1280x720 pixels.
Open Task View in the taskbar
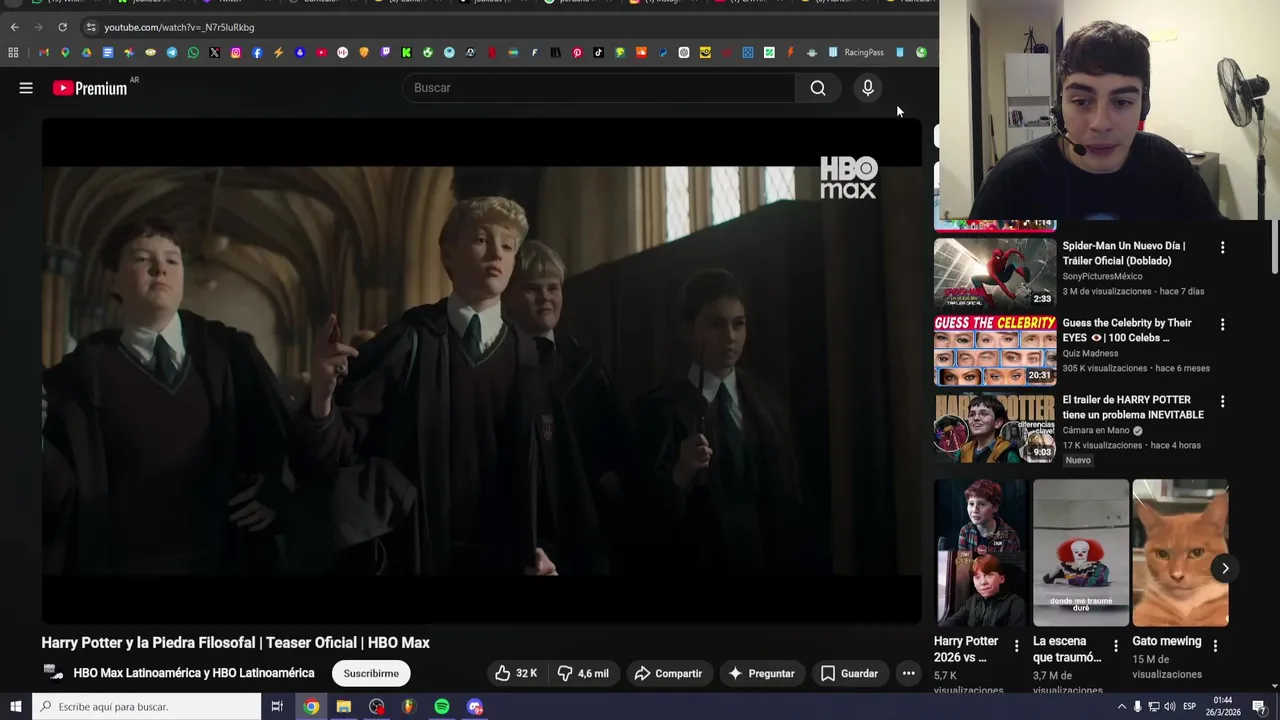coord(277,706)
